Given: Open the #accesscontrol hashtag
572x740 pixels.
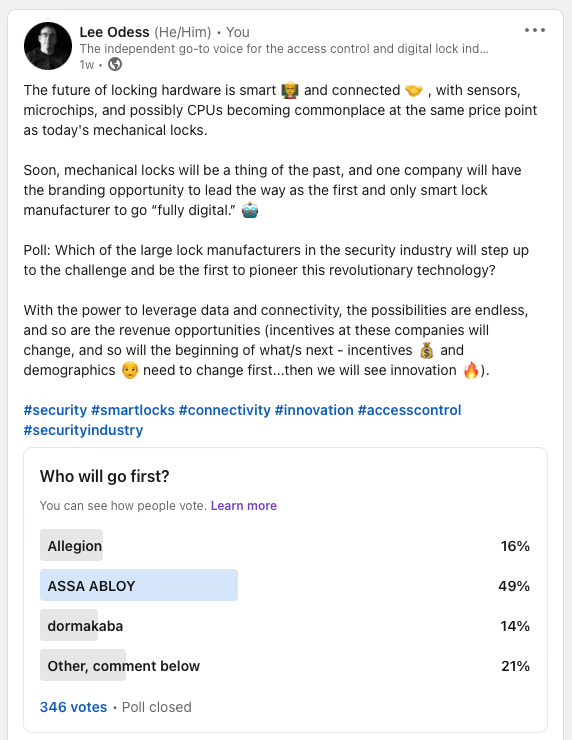Looking at the screenshot, I should [409, 410].
